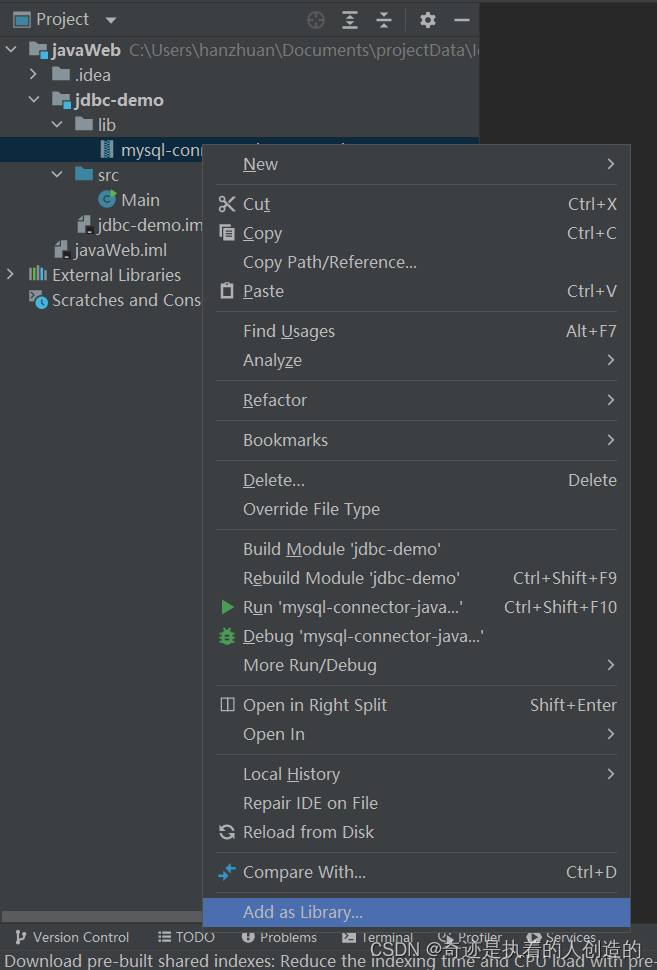Viewport: 657px width, 970px height.
Task: Expand the .idea folder
Action: pos(33,75)
